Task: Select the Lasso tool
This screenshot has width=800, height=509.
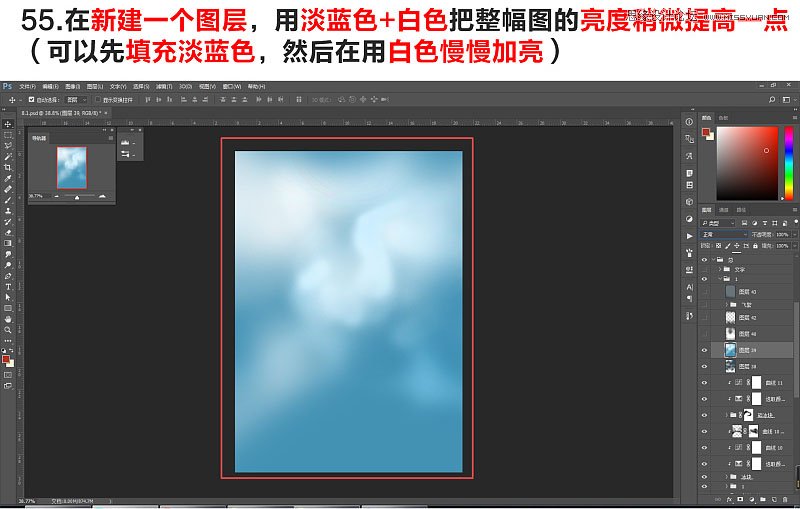Action: coord(8,146)
